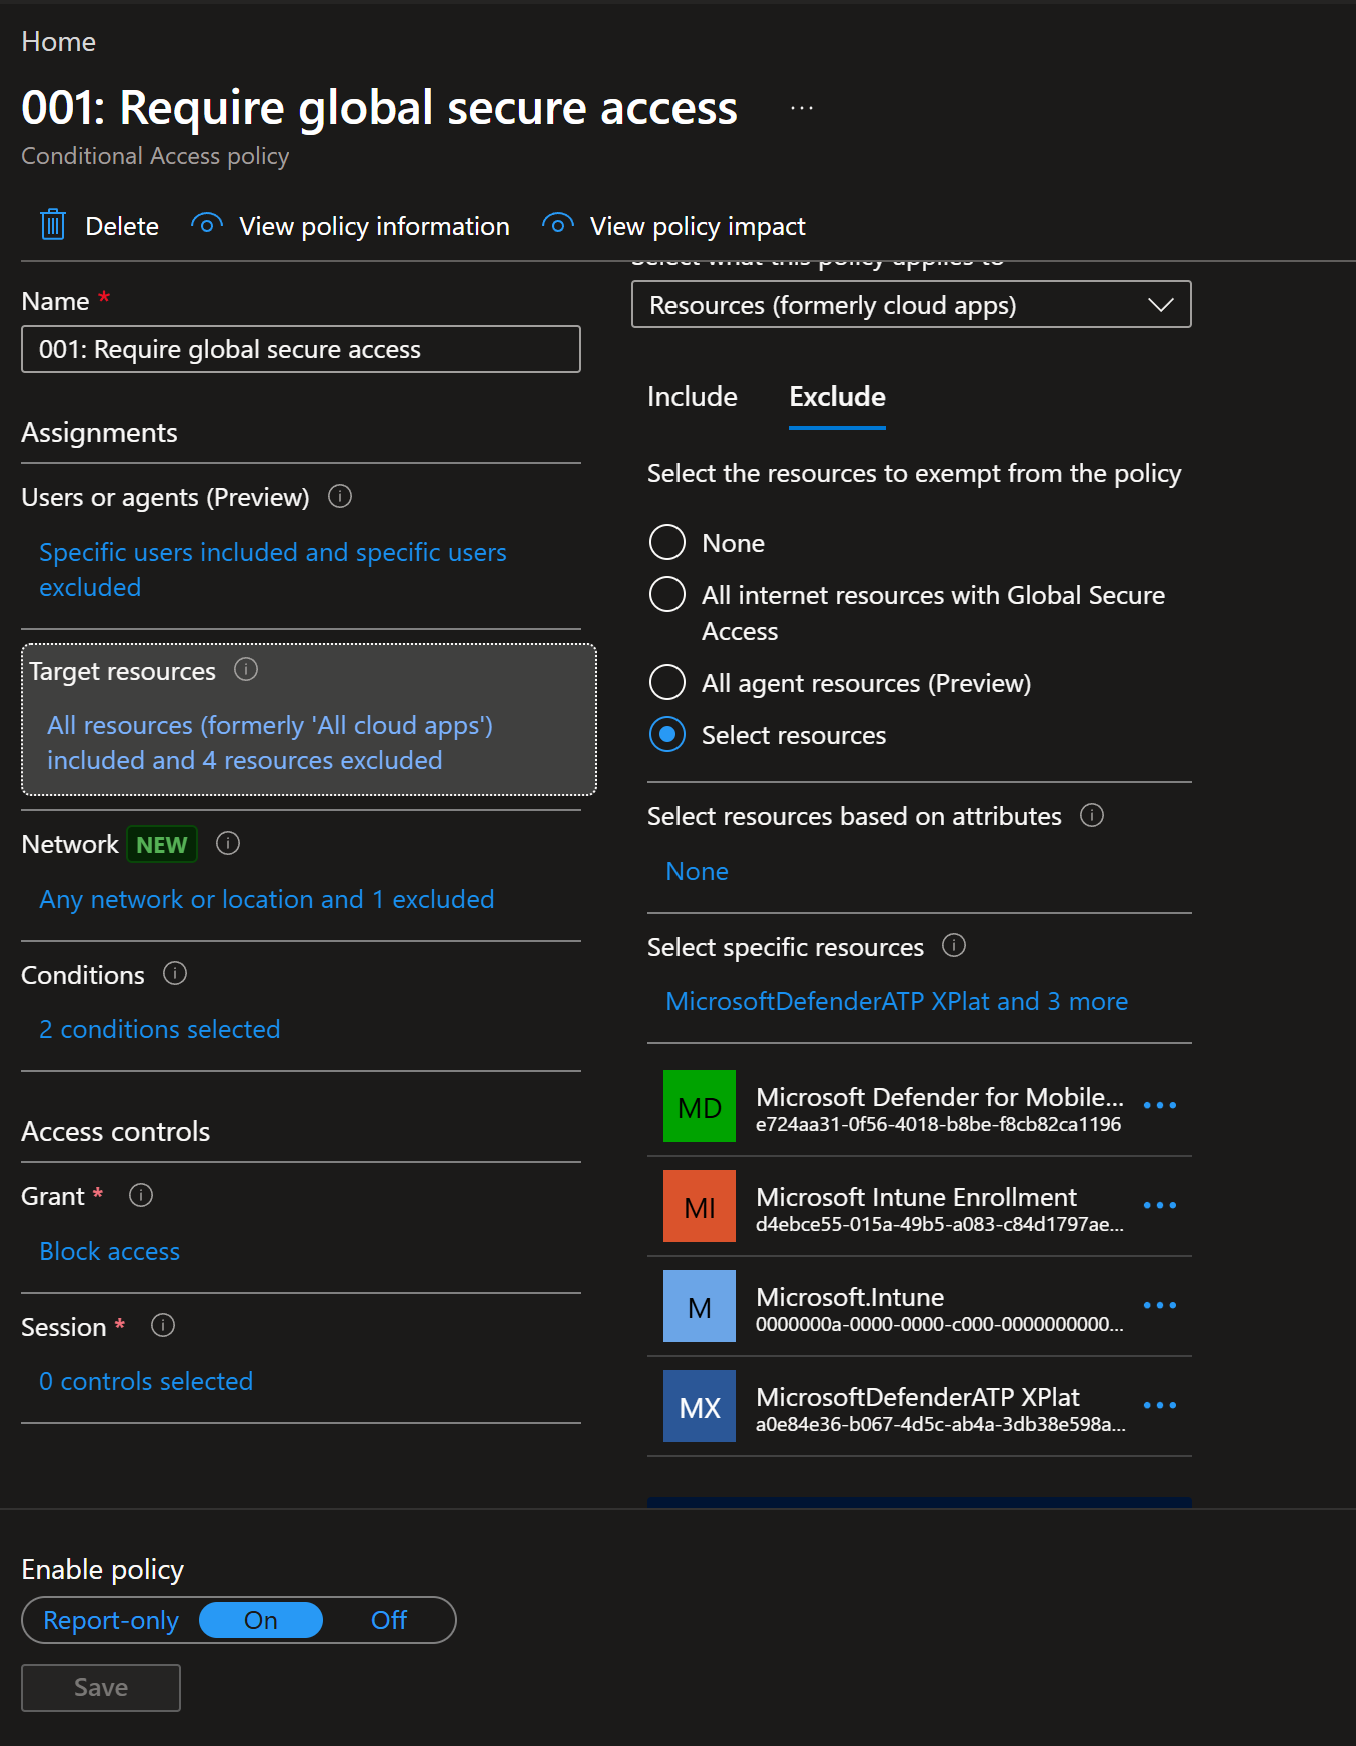Click info icon next to Users or agents

click(340, 496)
